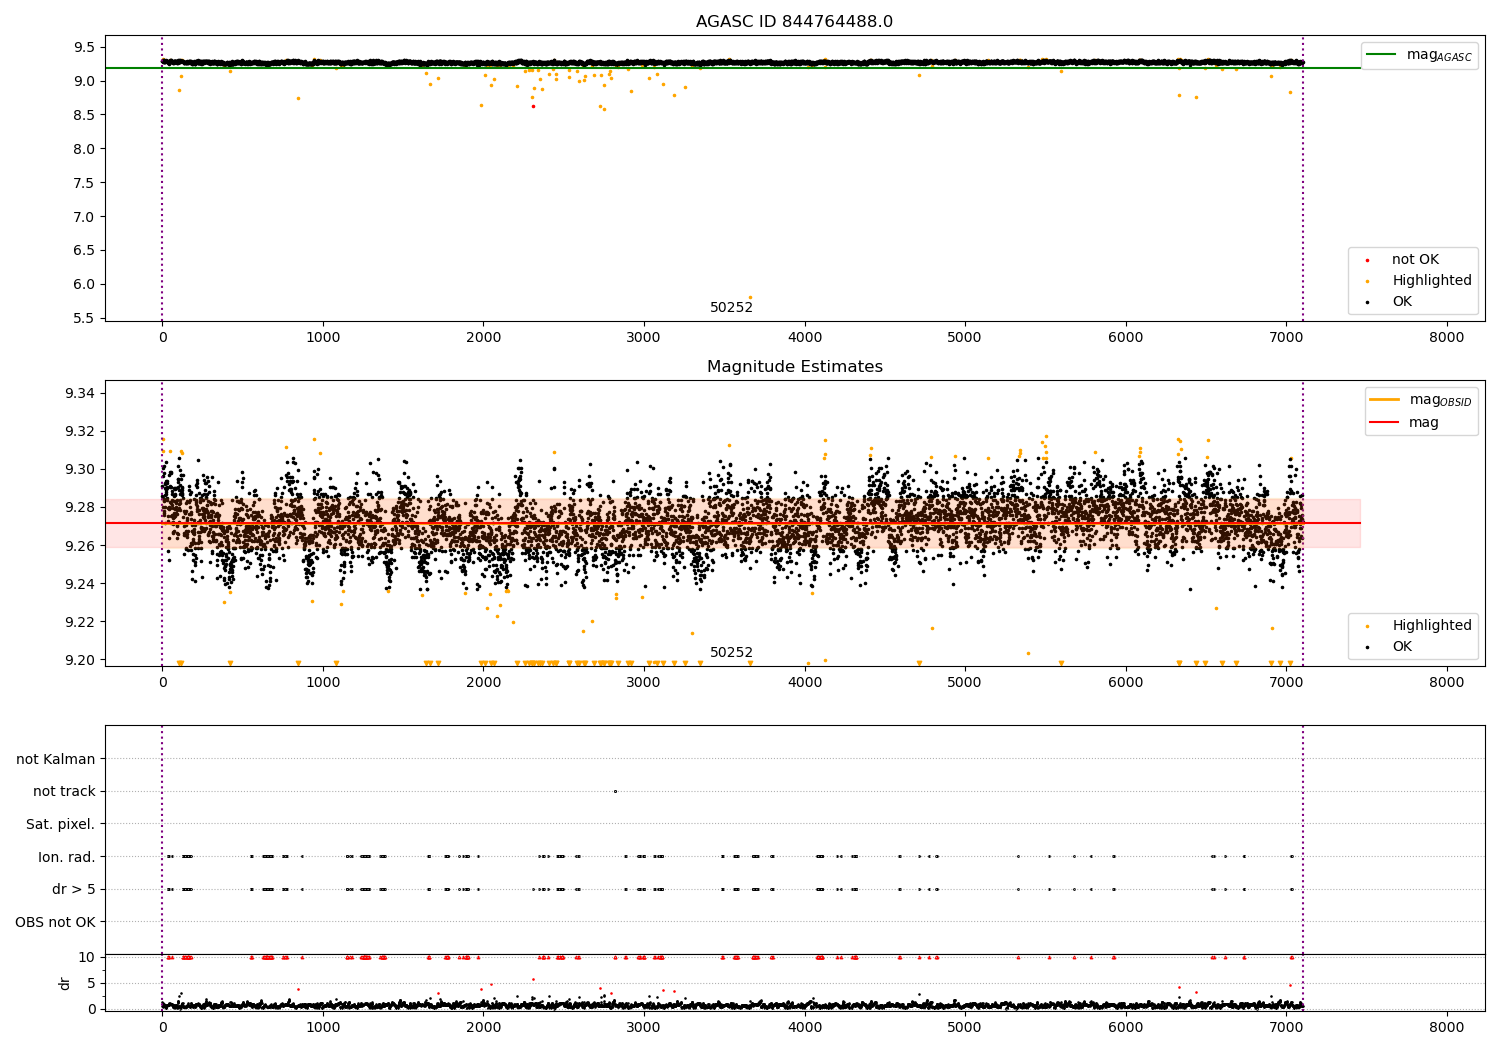
Task: Click the '8000' x-axis tick under the bottom plot
Action: [x=1447, y=1027]
